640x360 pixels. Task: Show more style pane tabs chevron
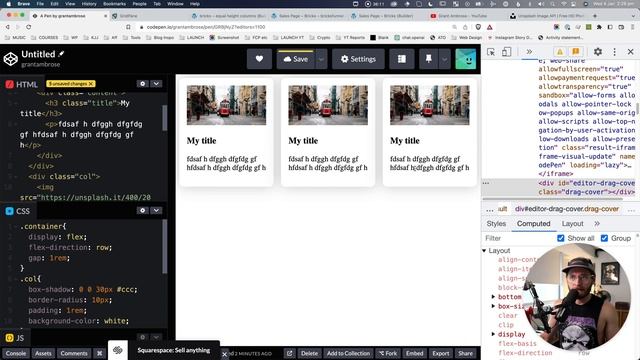(x=597, y=224)
